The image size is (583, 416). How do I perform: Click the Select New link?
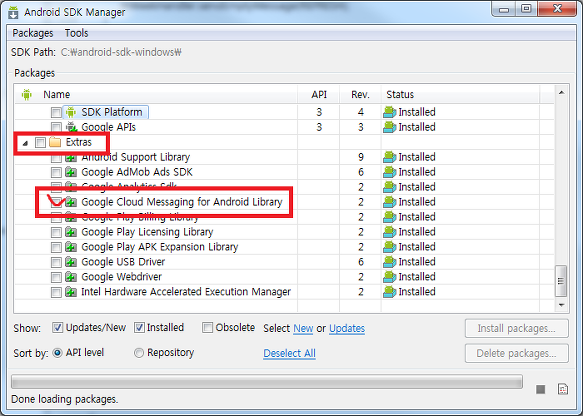pos(303,328)
